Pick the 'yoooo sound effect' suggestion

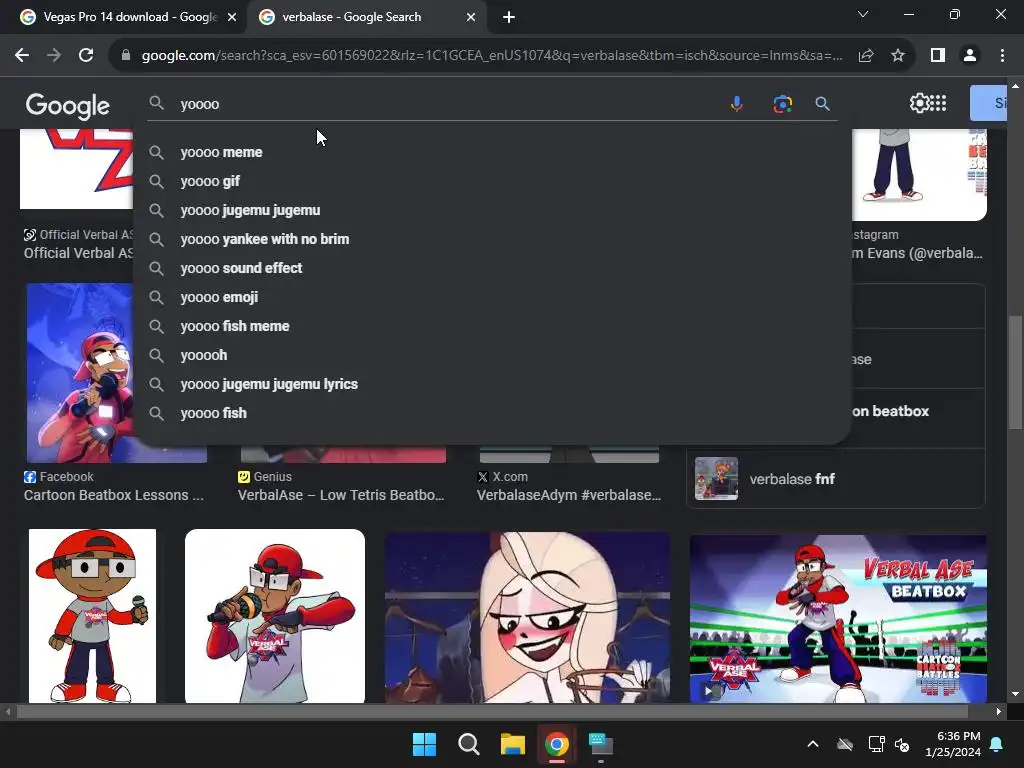492,268
